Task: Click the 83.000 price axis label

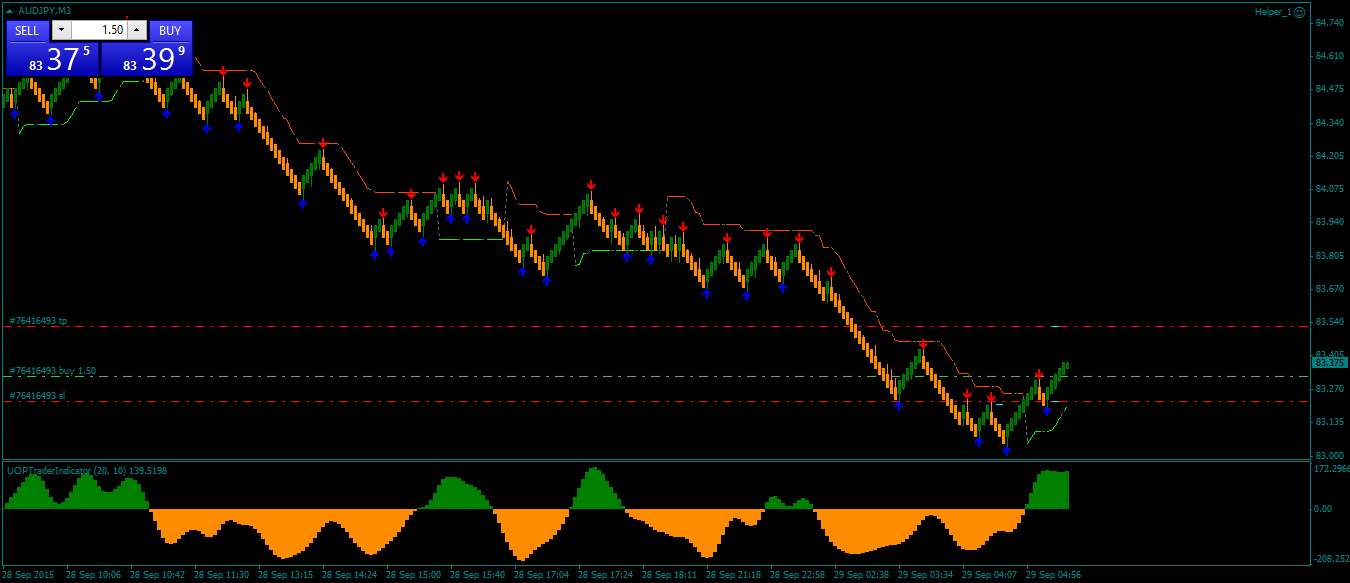Action: click(1330, 455)
